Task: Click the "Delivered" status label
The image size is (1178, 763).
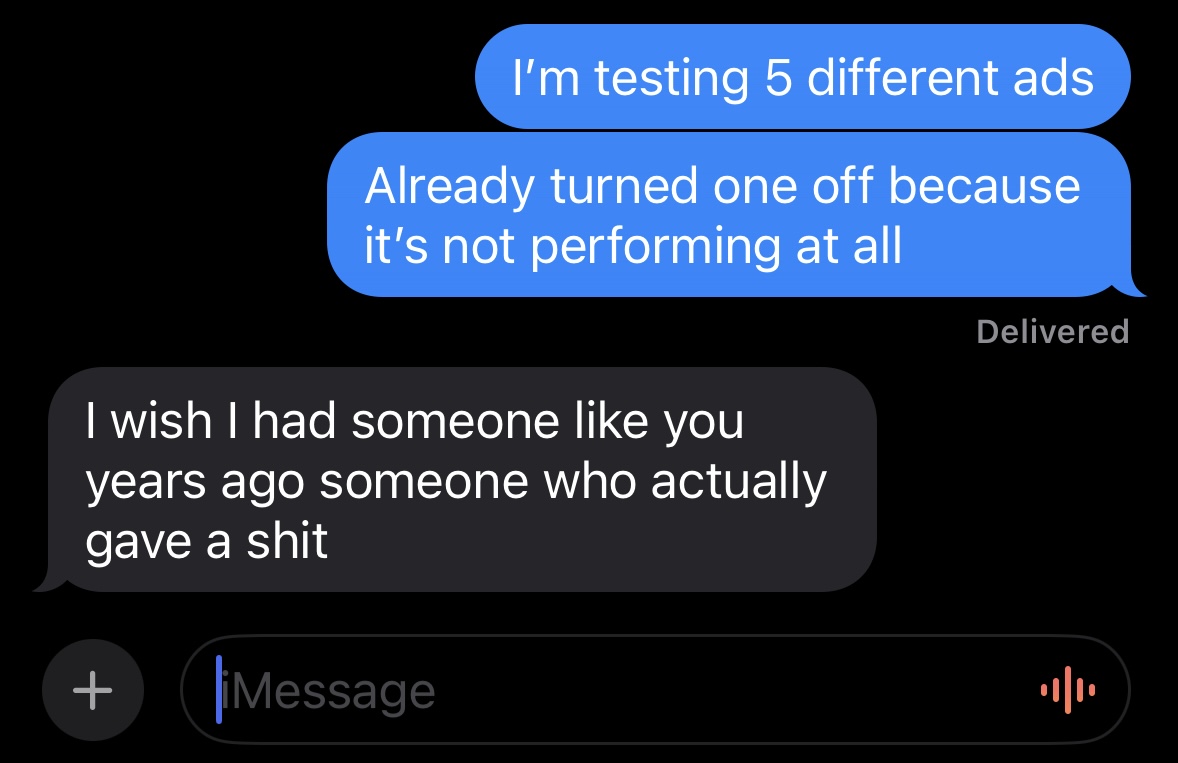Action: (1052, 331)
